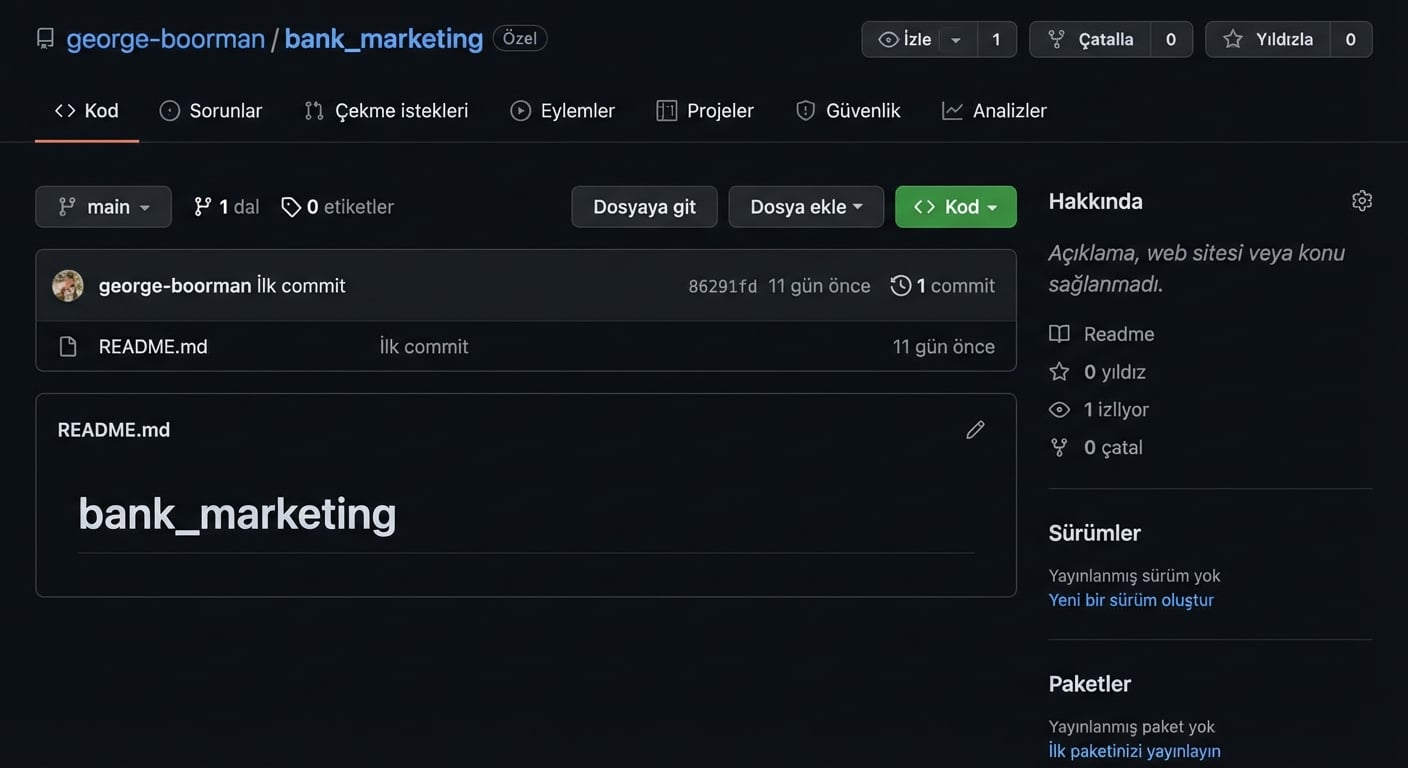Image resolution: width=1408 pixels, height=768 pixels.
Task: Click the branch icon beside 1 dal
Action: 204,206
